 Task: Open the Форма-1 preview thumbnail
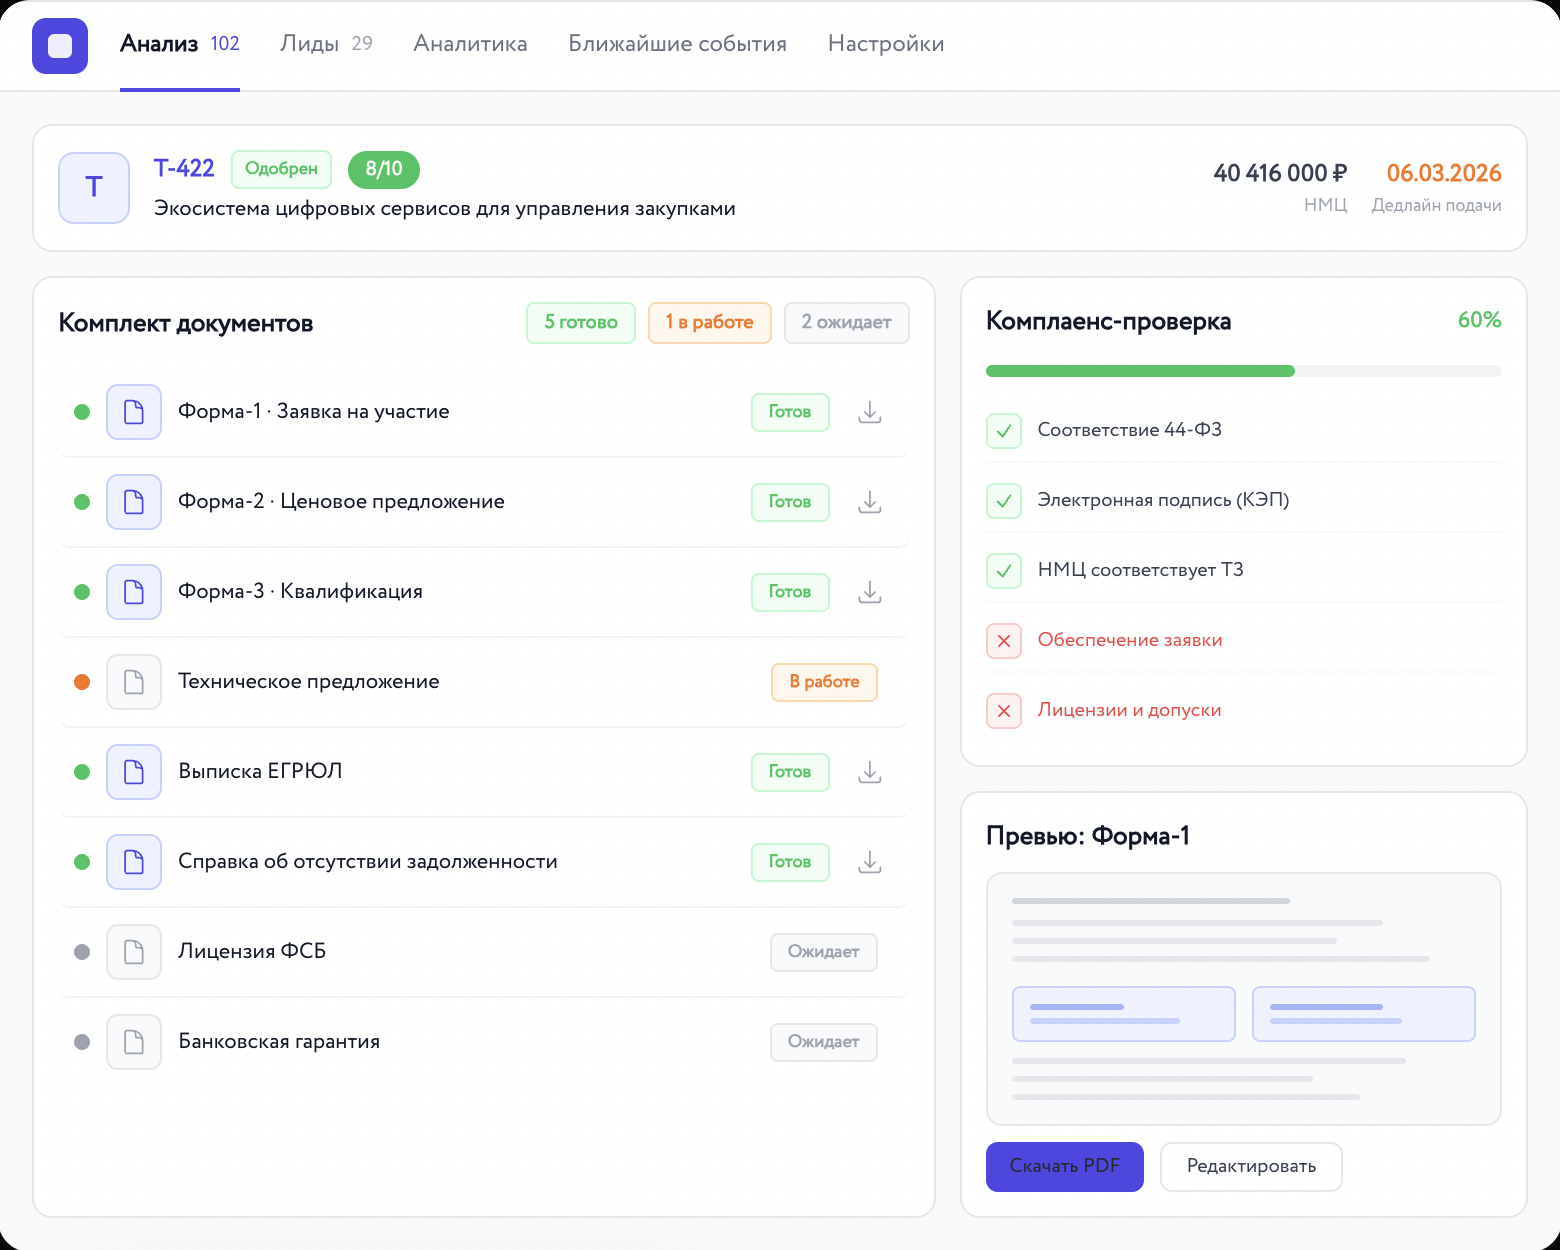coord(1243,998)
